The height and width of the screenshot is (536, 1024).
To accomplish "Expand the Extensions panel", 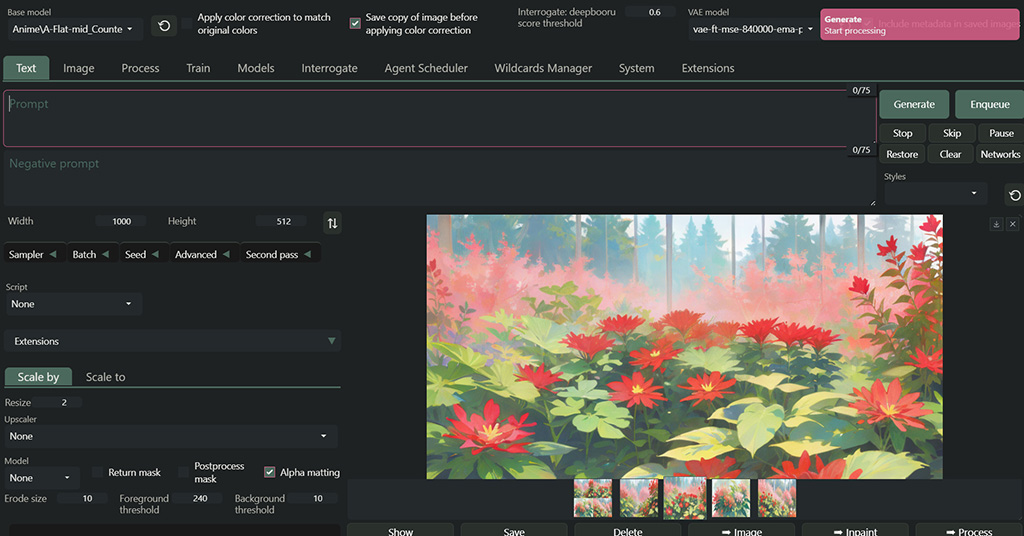I will click(x=172, y=342).
